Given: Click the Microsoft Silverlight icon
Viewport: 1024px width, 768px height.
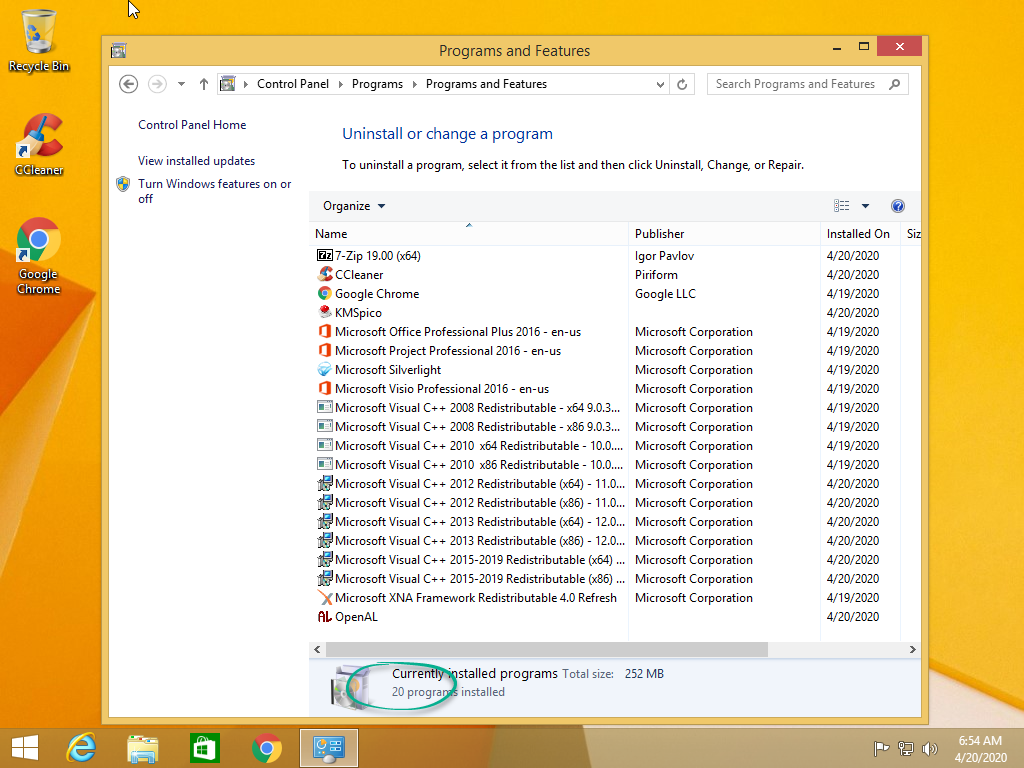Looking at the screenshot, I should click(x=325, y=370).
